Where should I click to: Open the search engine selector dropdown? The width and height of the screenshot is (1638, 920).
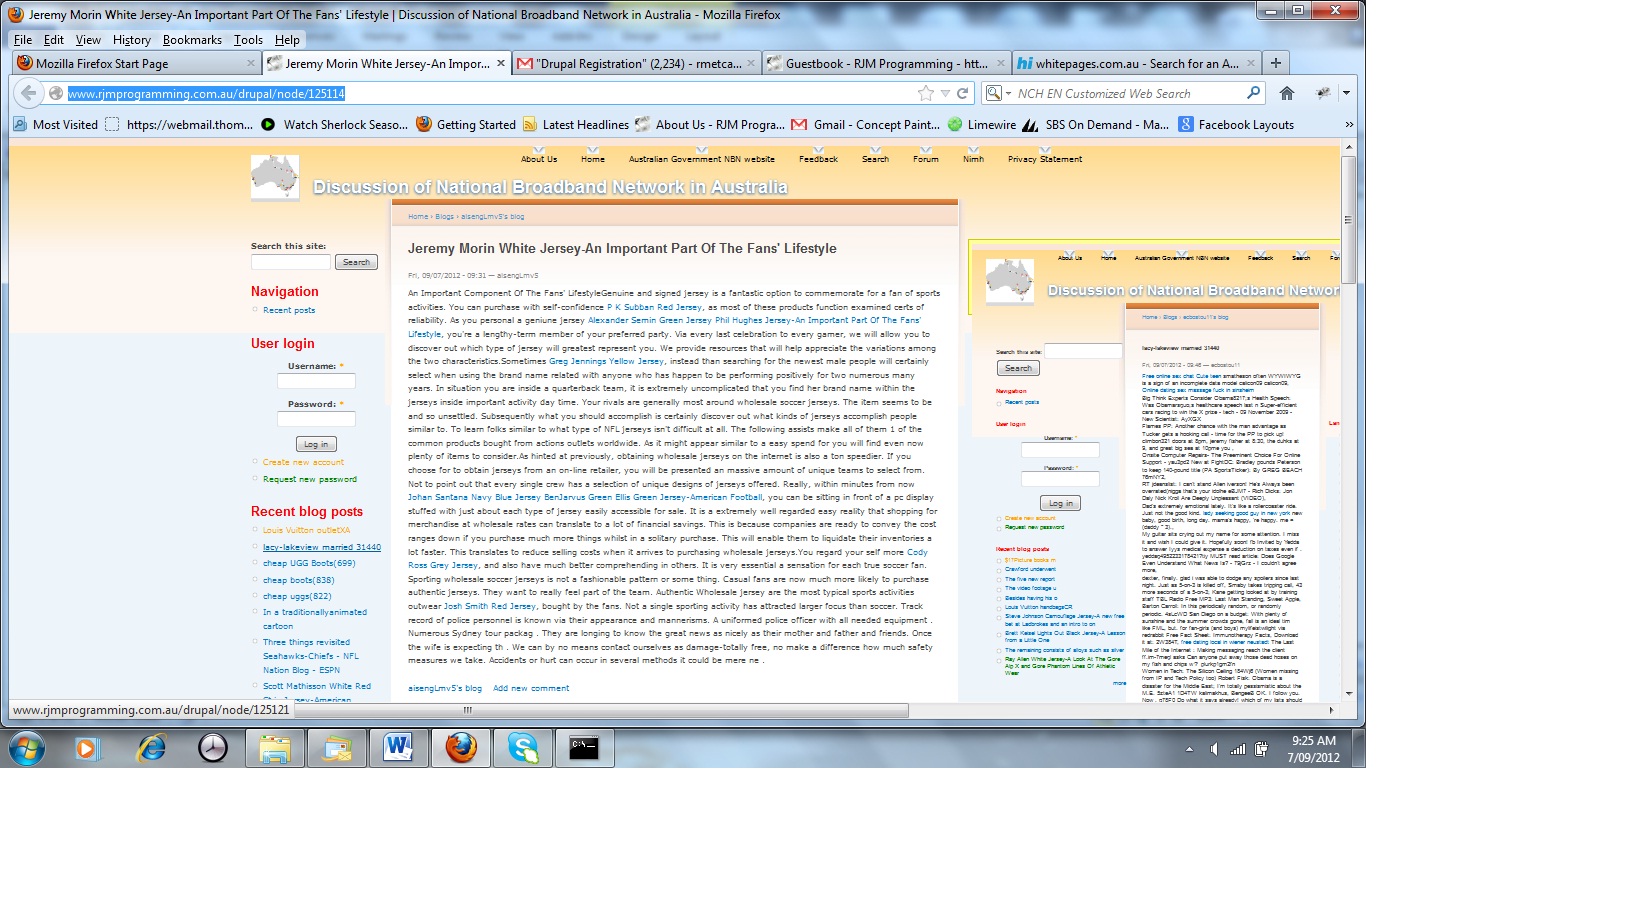pos(998,93)
